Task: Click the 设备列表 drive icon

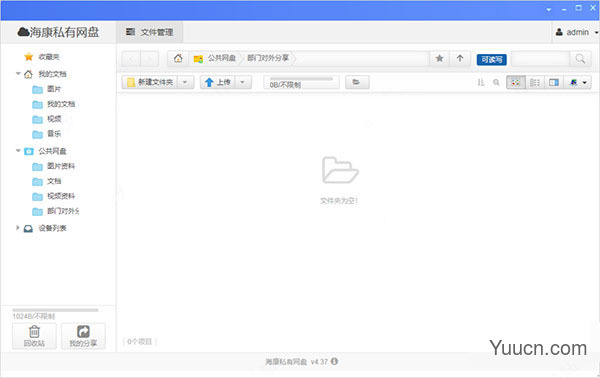Action: [28, 229]
